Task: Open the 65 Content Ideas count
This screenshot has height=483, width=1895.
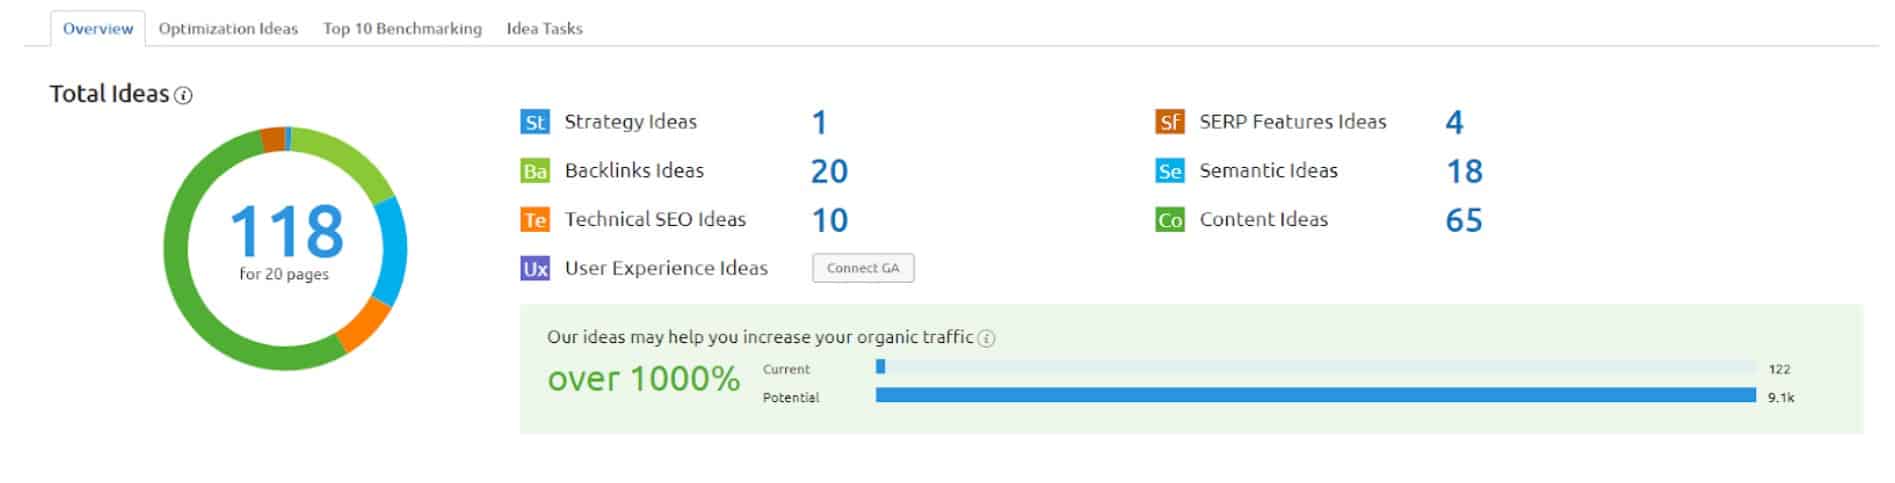Action: coord(1463,220)
